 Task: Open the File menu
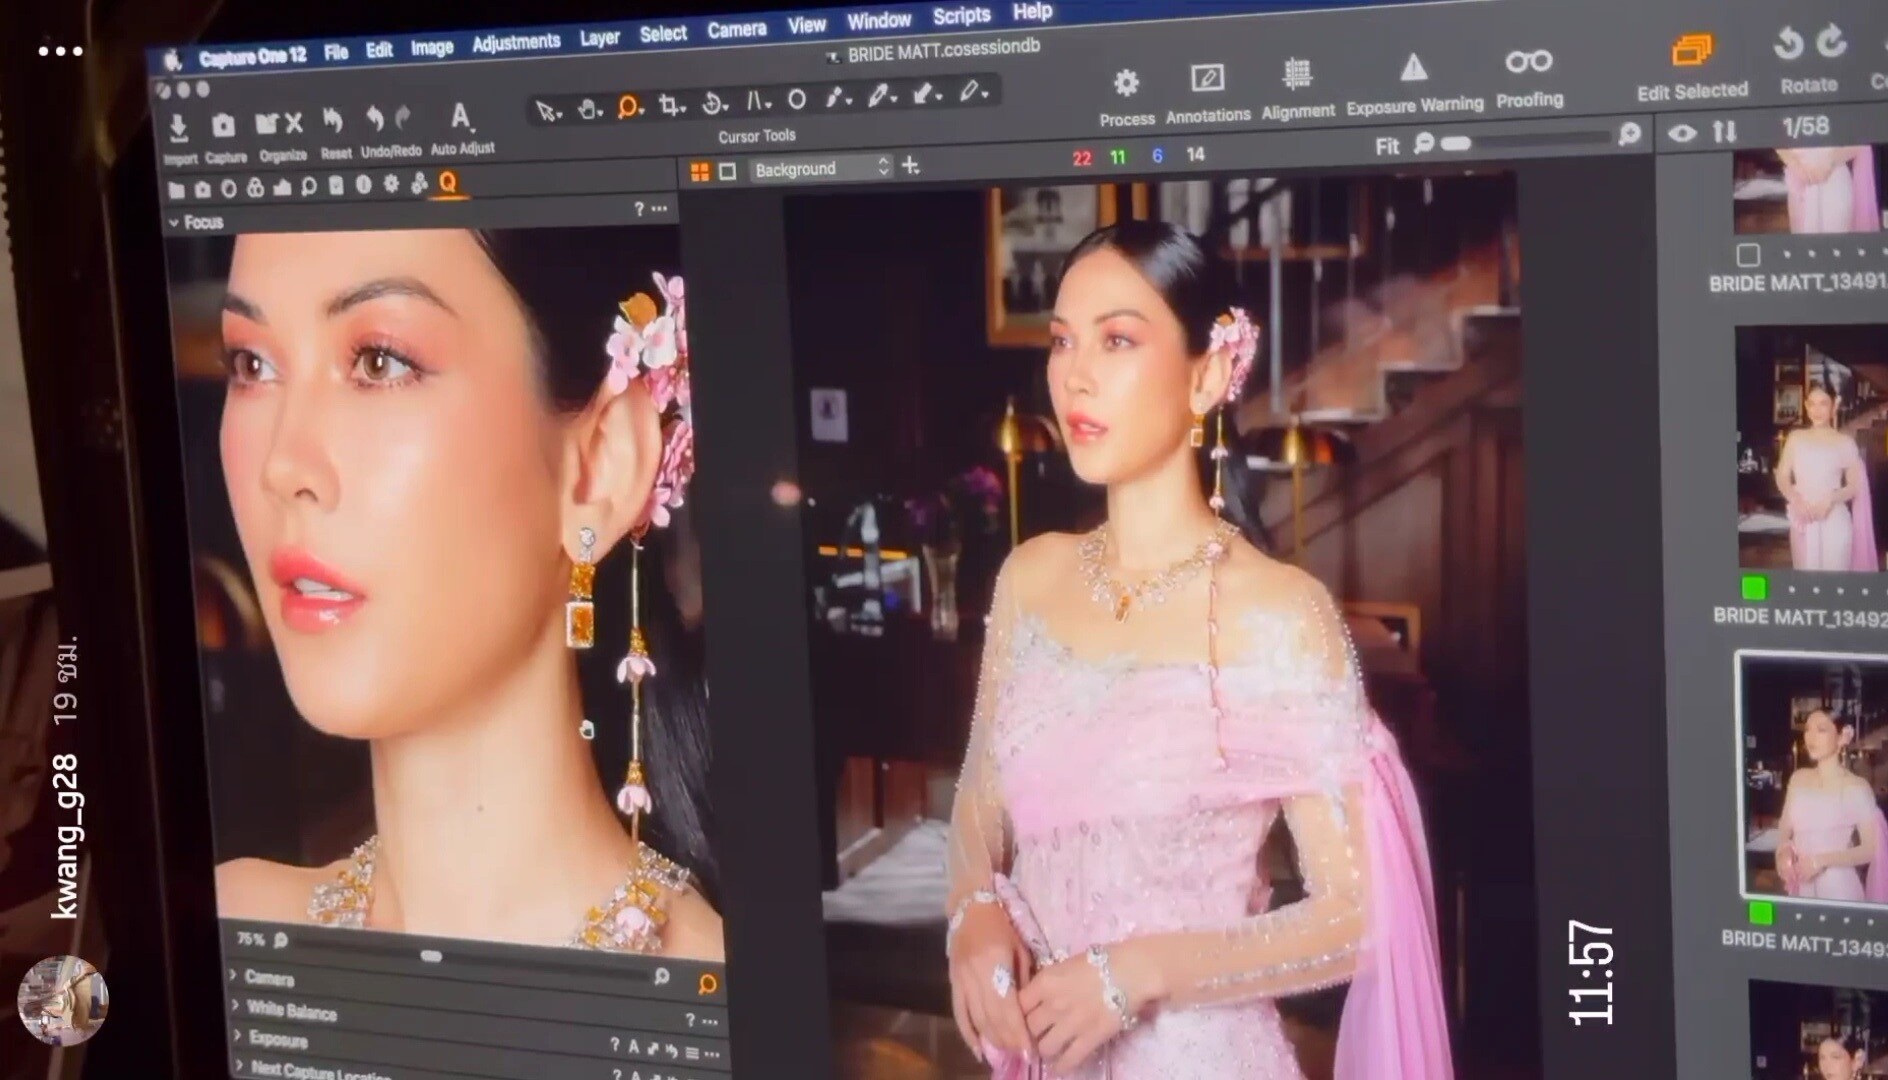(336, 52)
